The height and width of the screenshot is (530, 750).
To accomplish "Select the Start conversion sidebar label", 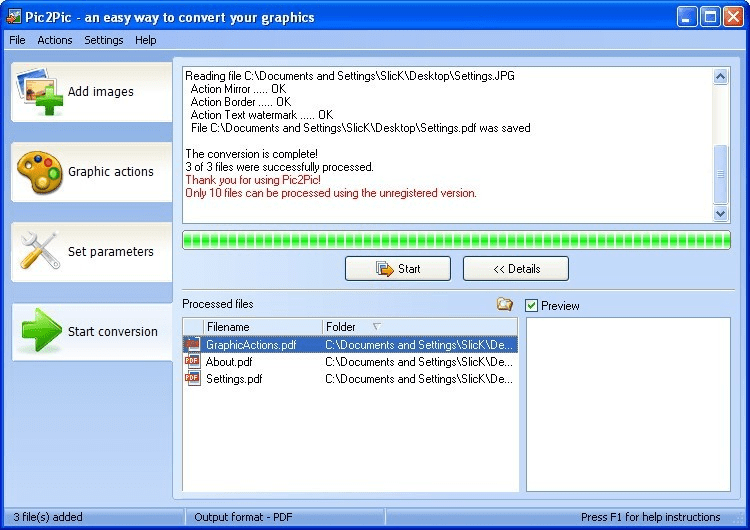I will click(x=113, y=331).
